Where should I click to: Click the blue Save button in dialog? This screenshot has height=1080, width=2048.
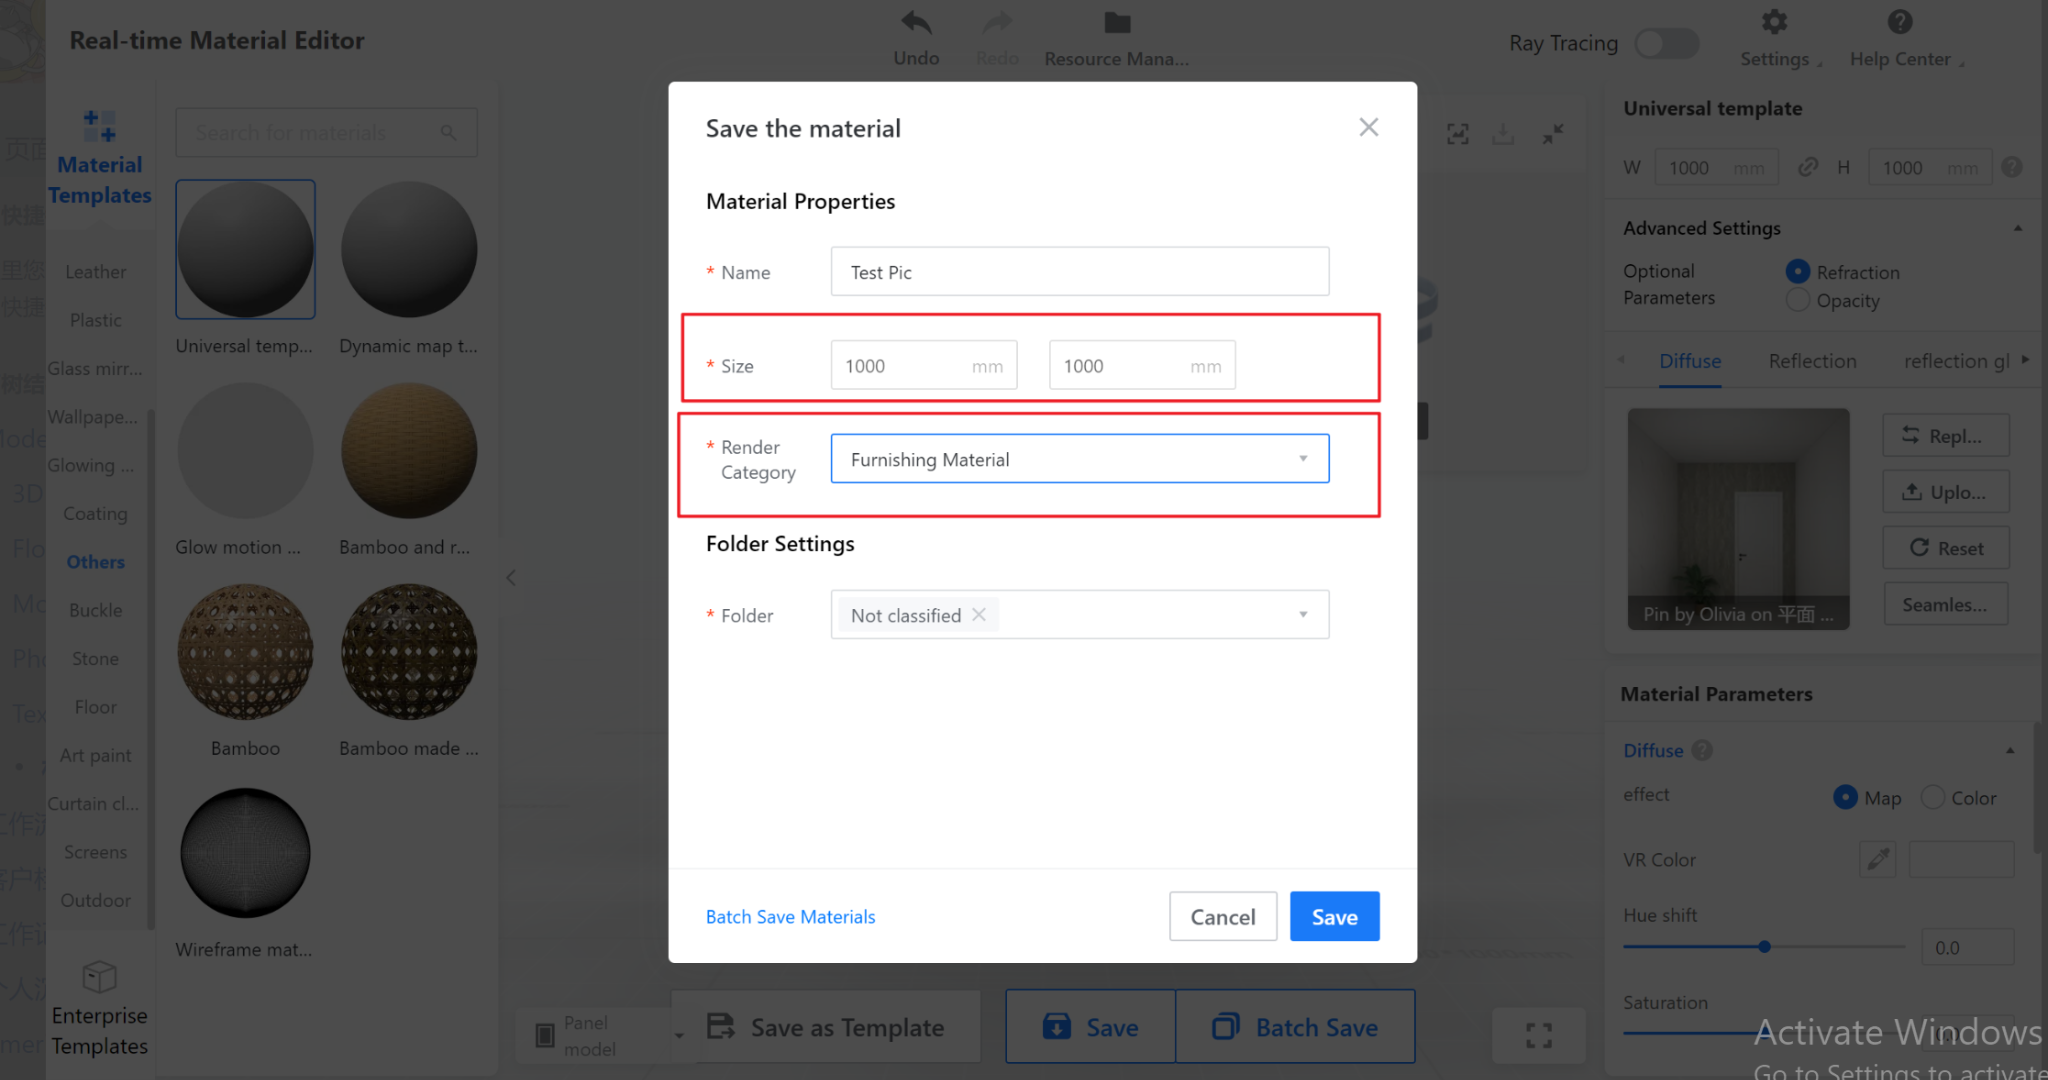pyautogui.click(x=1334, y=916)
